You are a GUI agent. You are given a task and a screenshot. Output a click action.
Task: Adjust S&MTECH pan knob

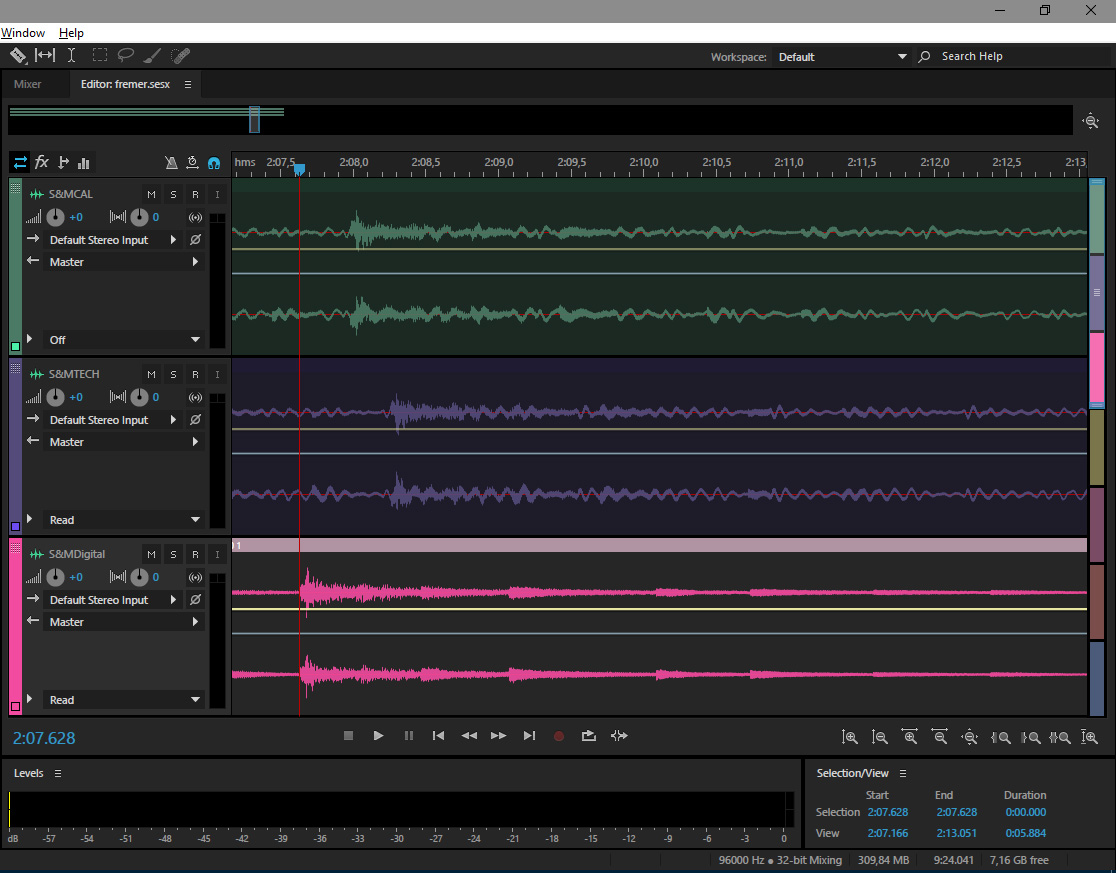(x=140, y=398)
